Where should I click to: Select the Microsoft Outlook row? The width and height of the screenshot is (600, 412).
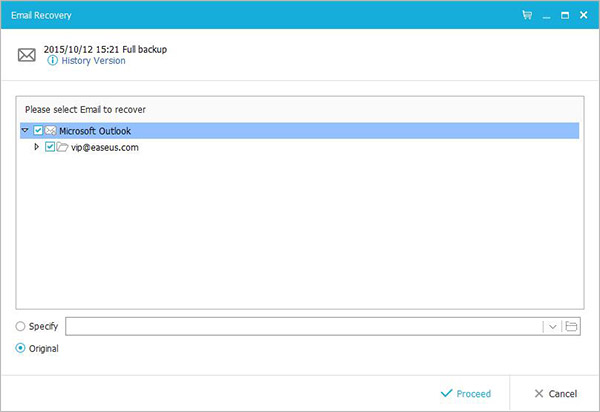(x=299, y=130)
